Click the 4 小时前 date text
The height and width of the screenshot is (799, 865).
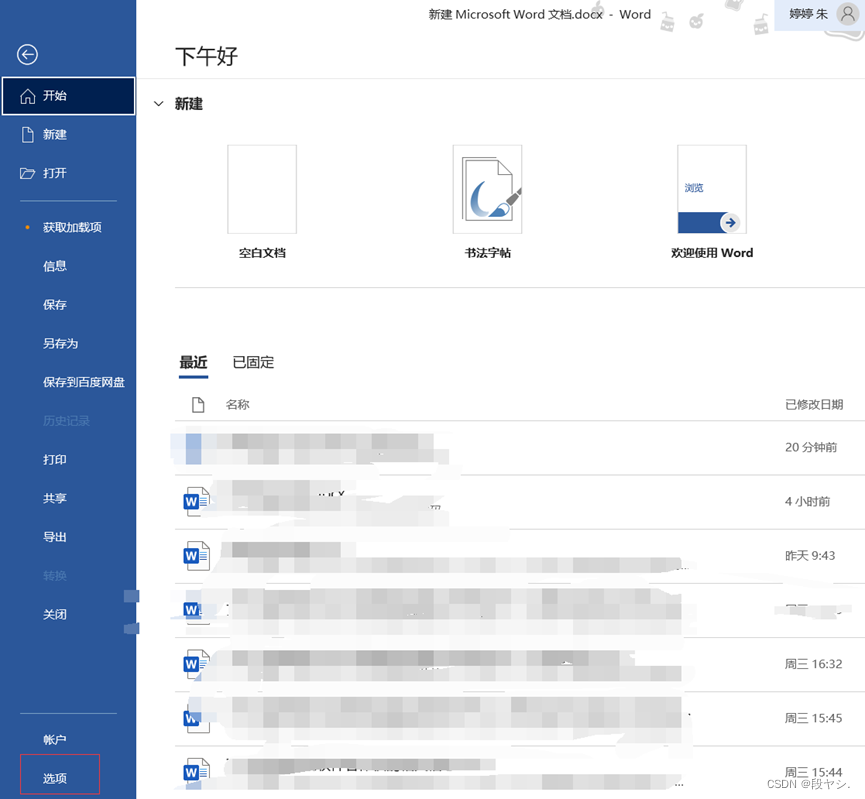point(808,502)
